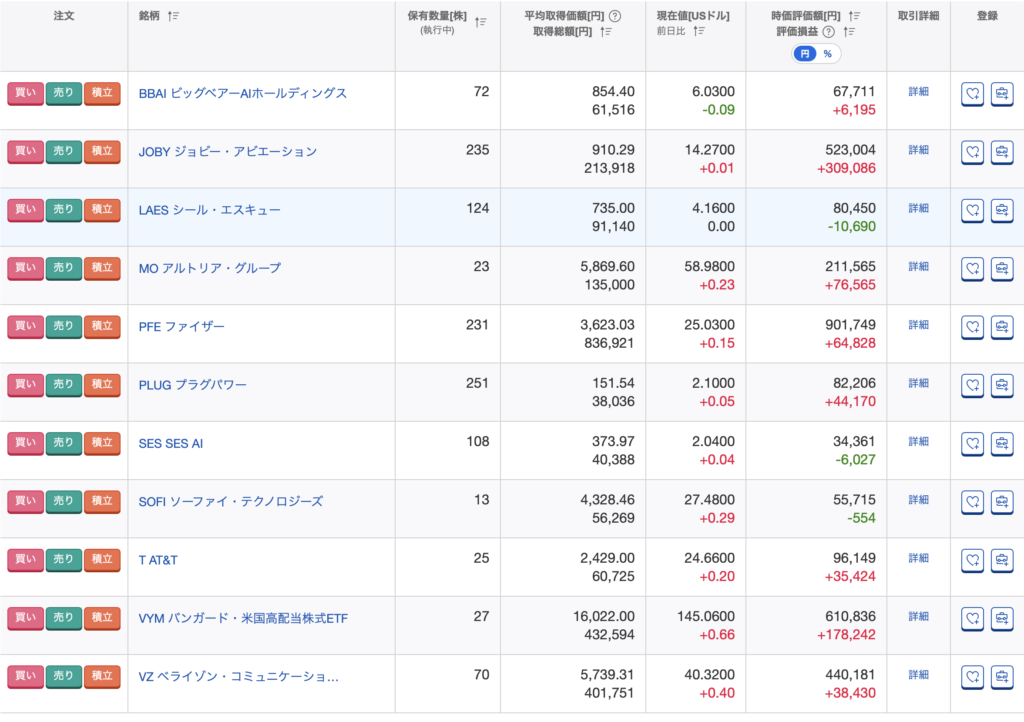
Task: Switch profit display to 円
Action: pos(805,54)
